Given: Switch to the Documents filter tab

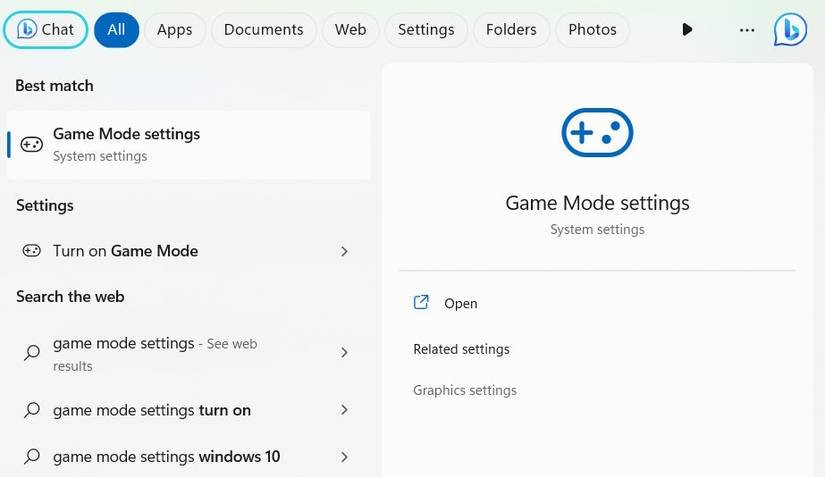Looking at the screenshot, I should [x=263, y=30].
